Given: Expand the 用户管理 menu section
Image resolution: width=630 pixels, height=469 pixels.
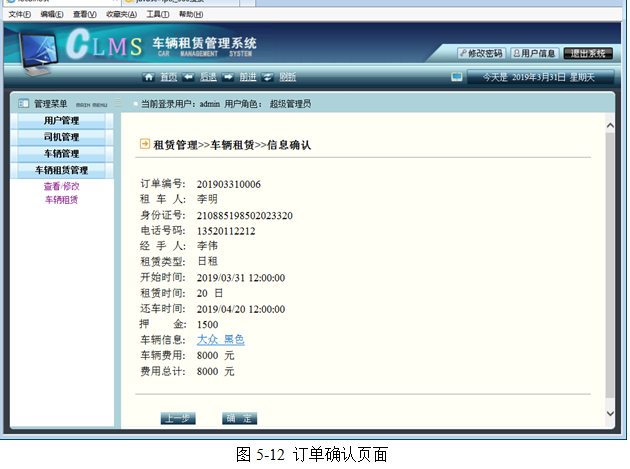Looking at the screenshot, I should coord(61,121).
